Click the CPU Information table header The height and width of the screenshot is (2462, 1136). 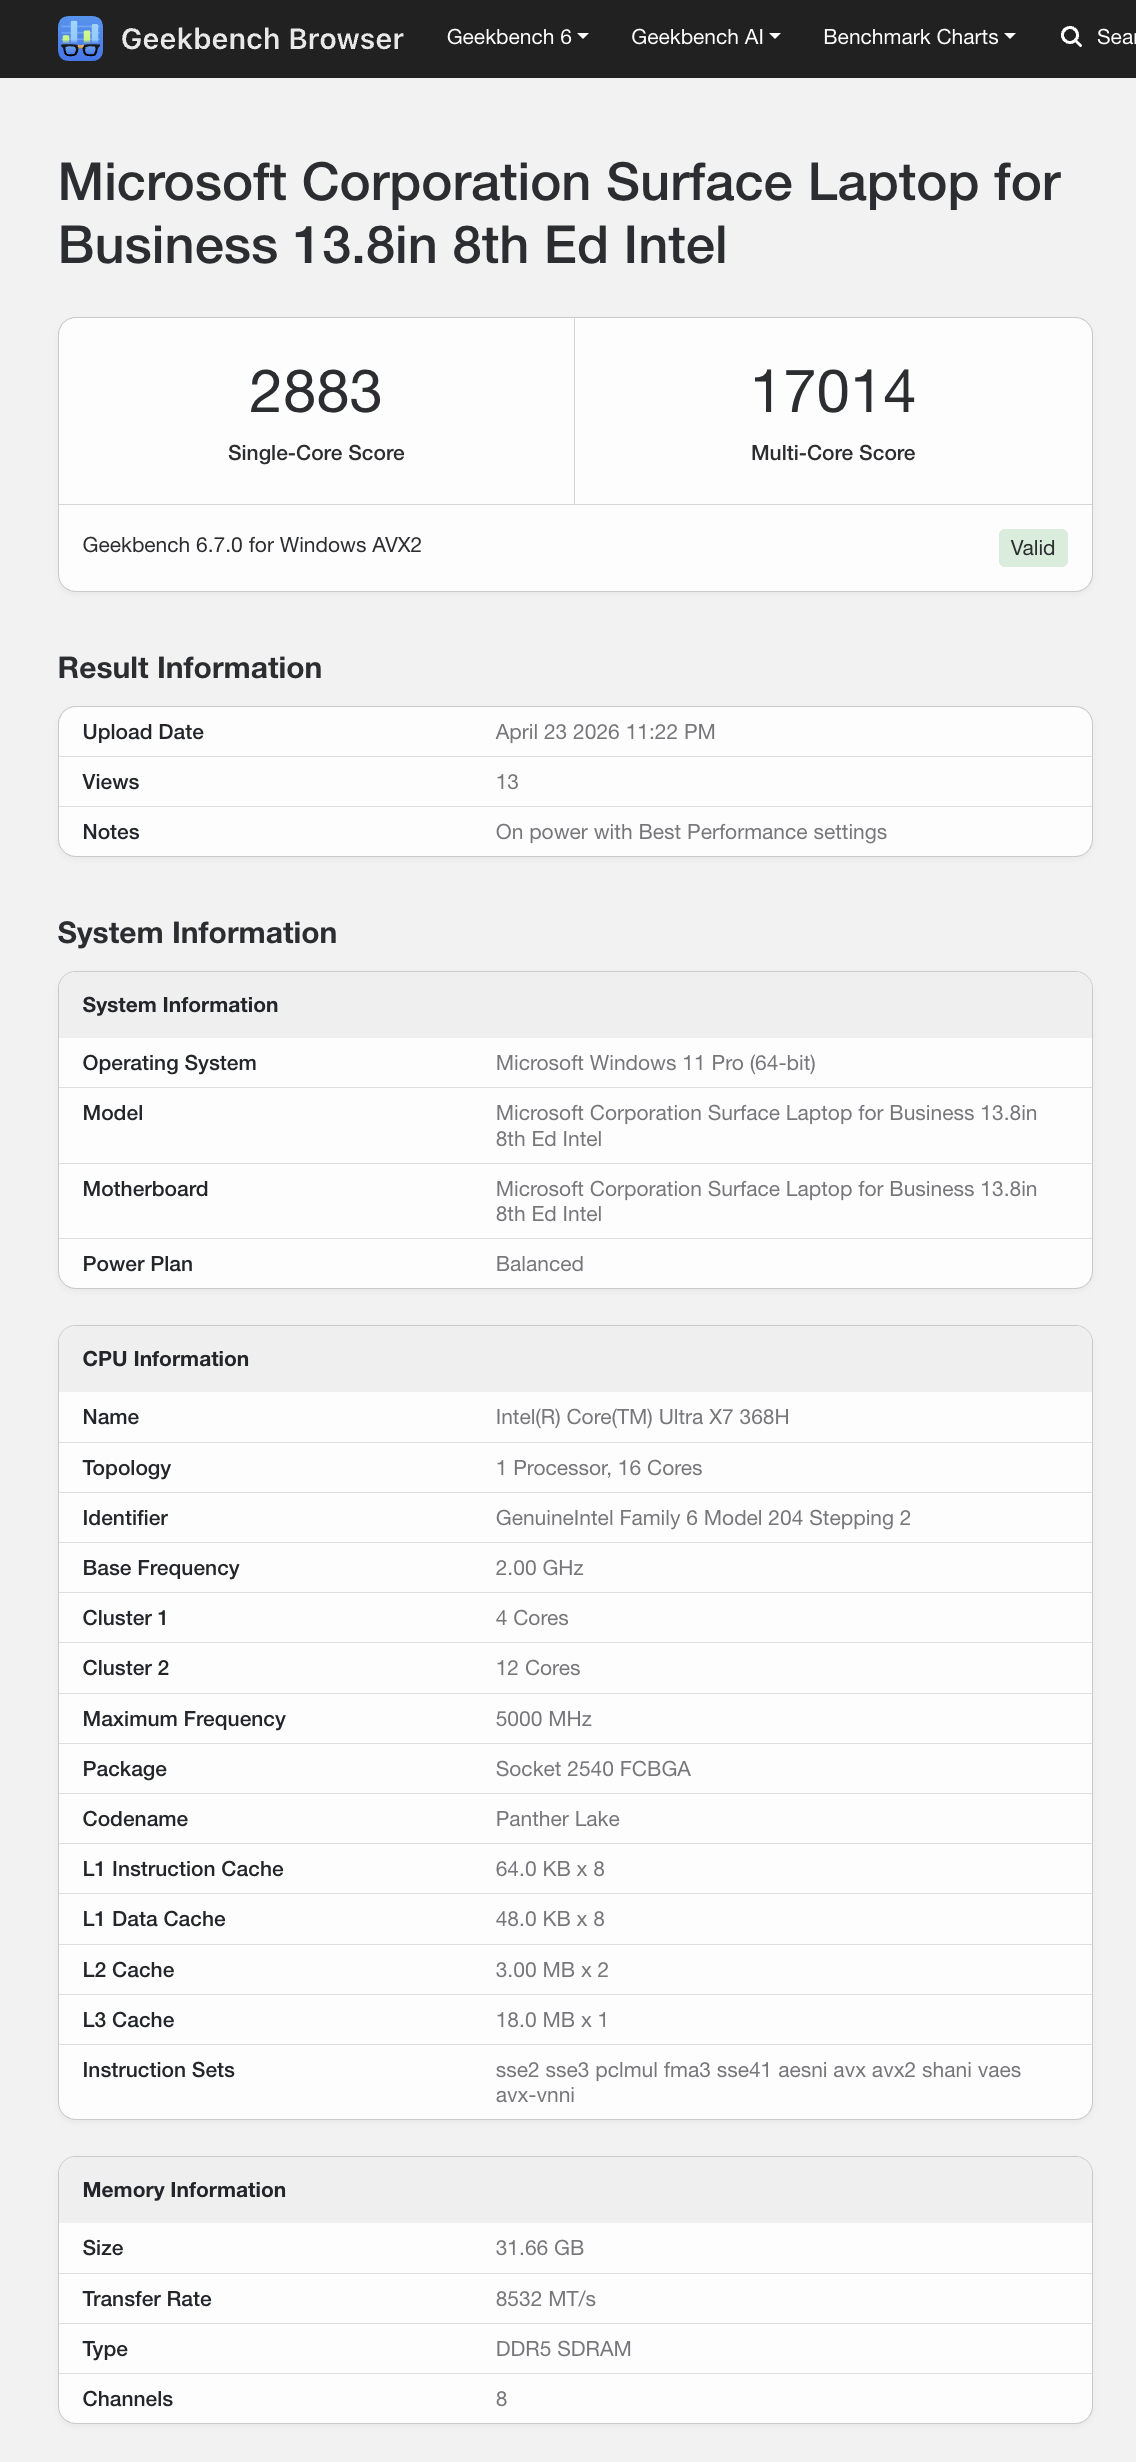(x=166, y=1359)
